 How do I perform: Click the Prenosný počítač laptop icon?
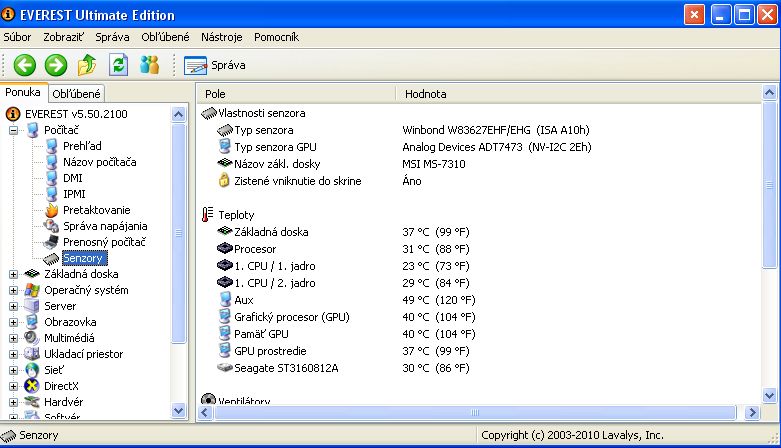pyautogui.click(x=51, y=242)
